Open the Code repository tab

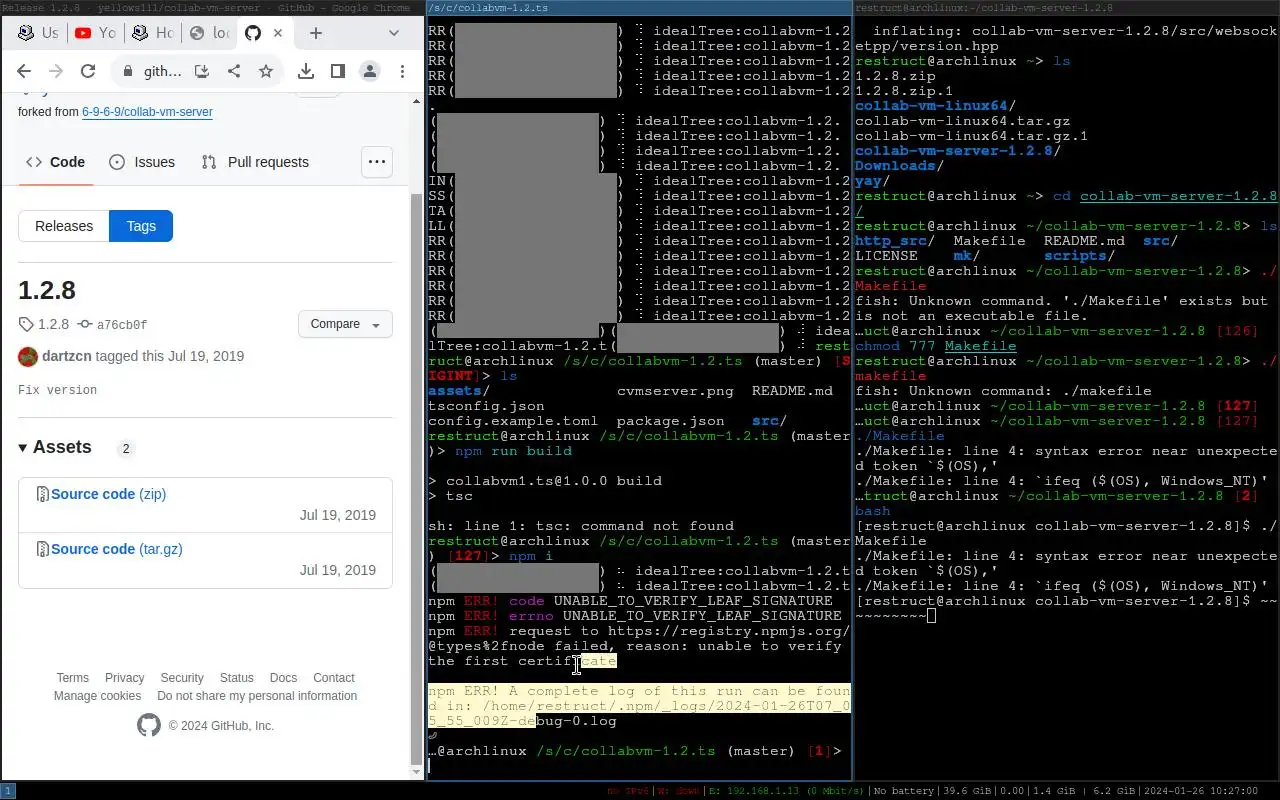point(56,162)
